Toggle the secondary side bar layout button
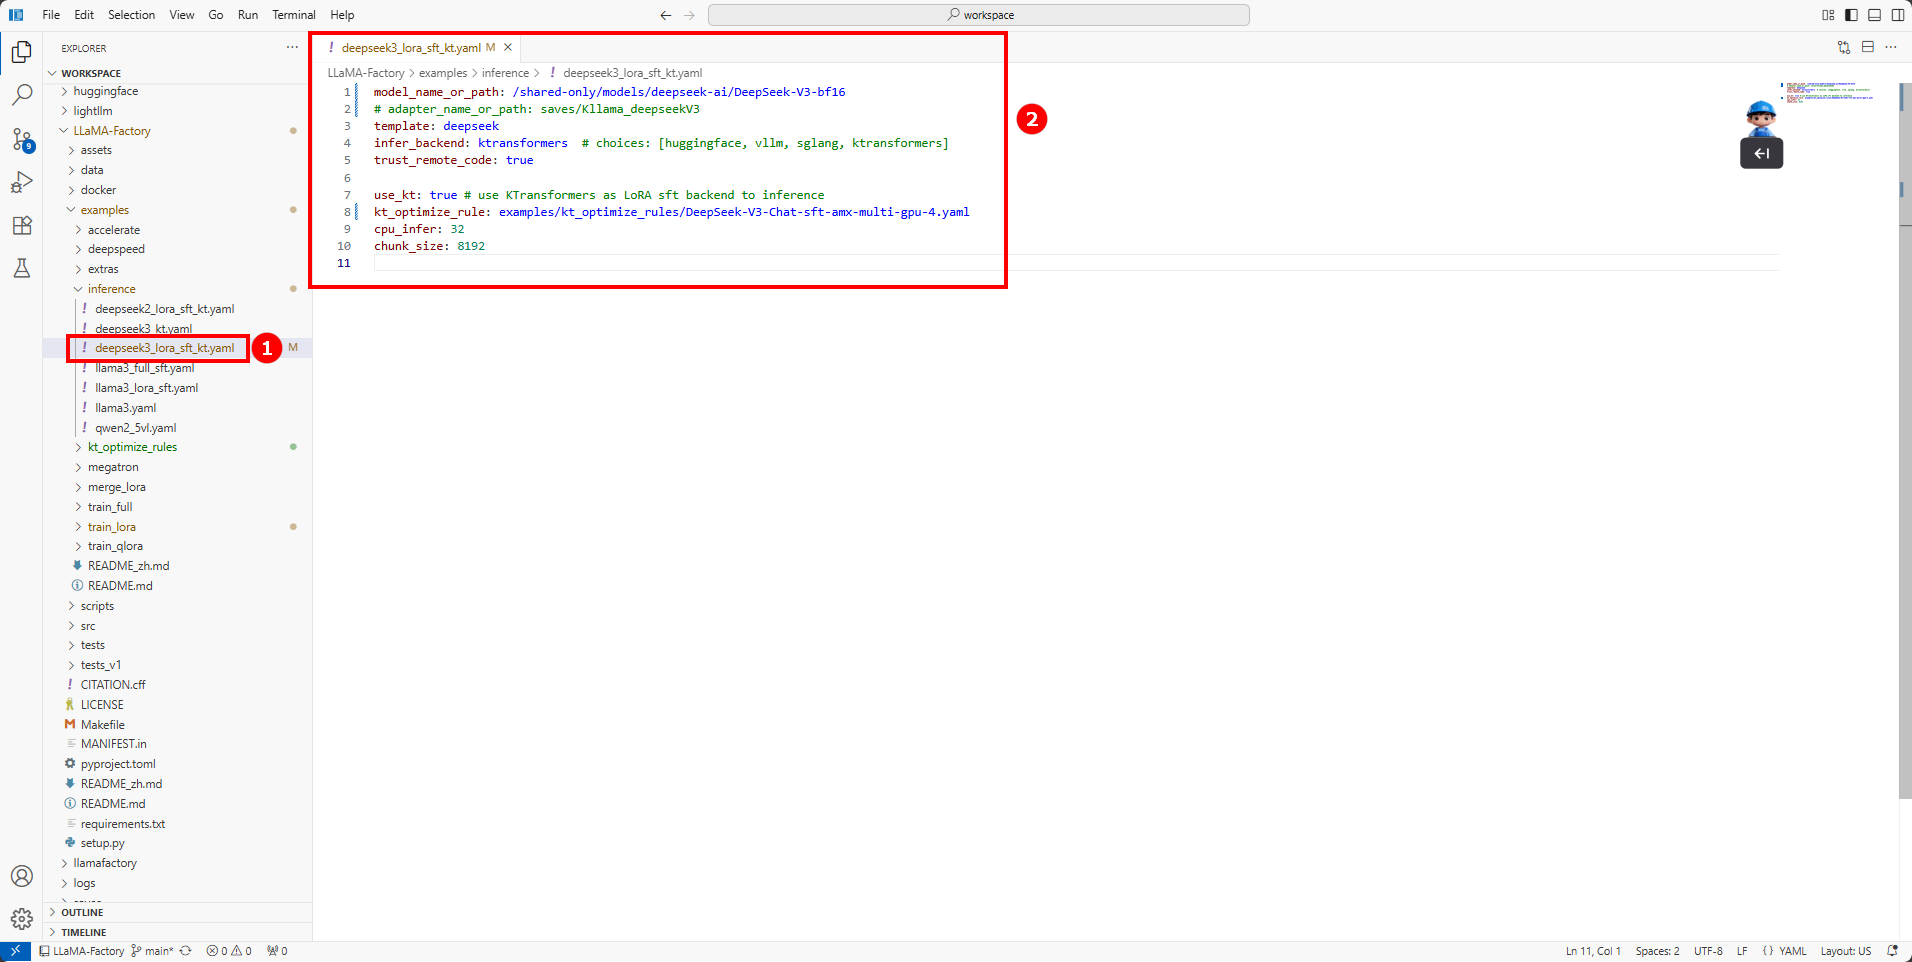Image resolution: width=1912 pixels, height=962 pixels. tap(1897, 15)
